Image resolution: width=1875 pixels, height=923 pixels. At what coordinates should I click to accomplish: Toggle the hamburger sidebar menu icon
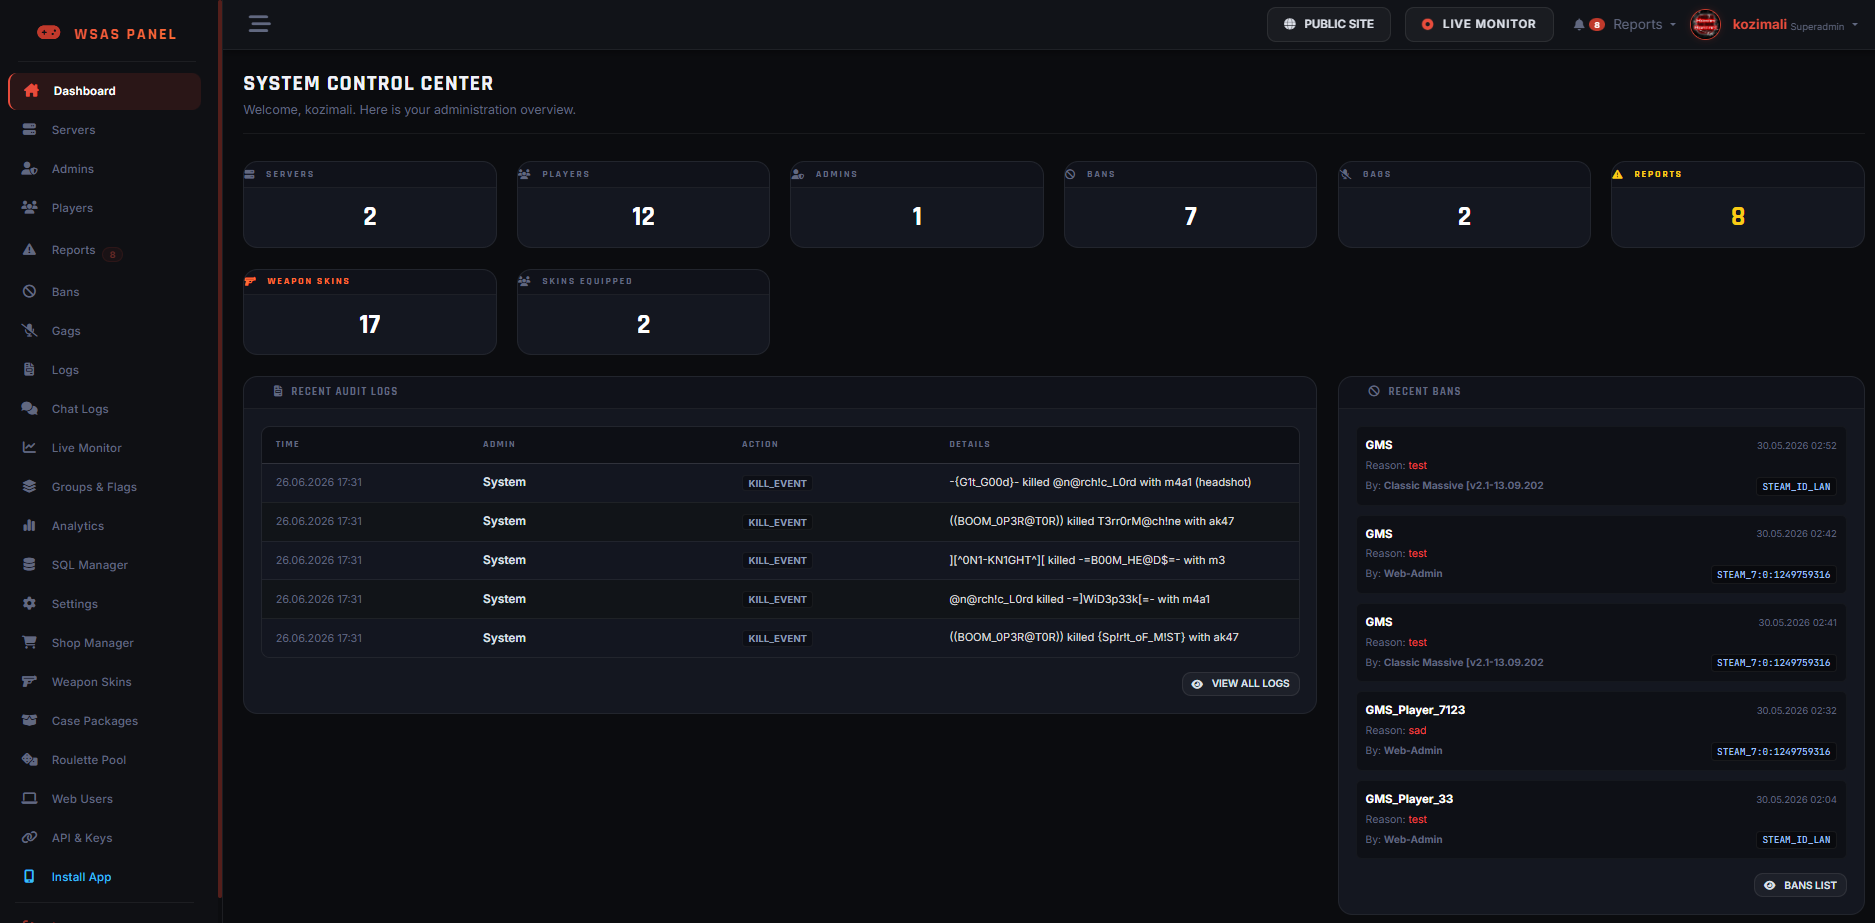(x=259, y=24)
